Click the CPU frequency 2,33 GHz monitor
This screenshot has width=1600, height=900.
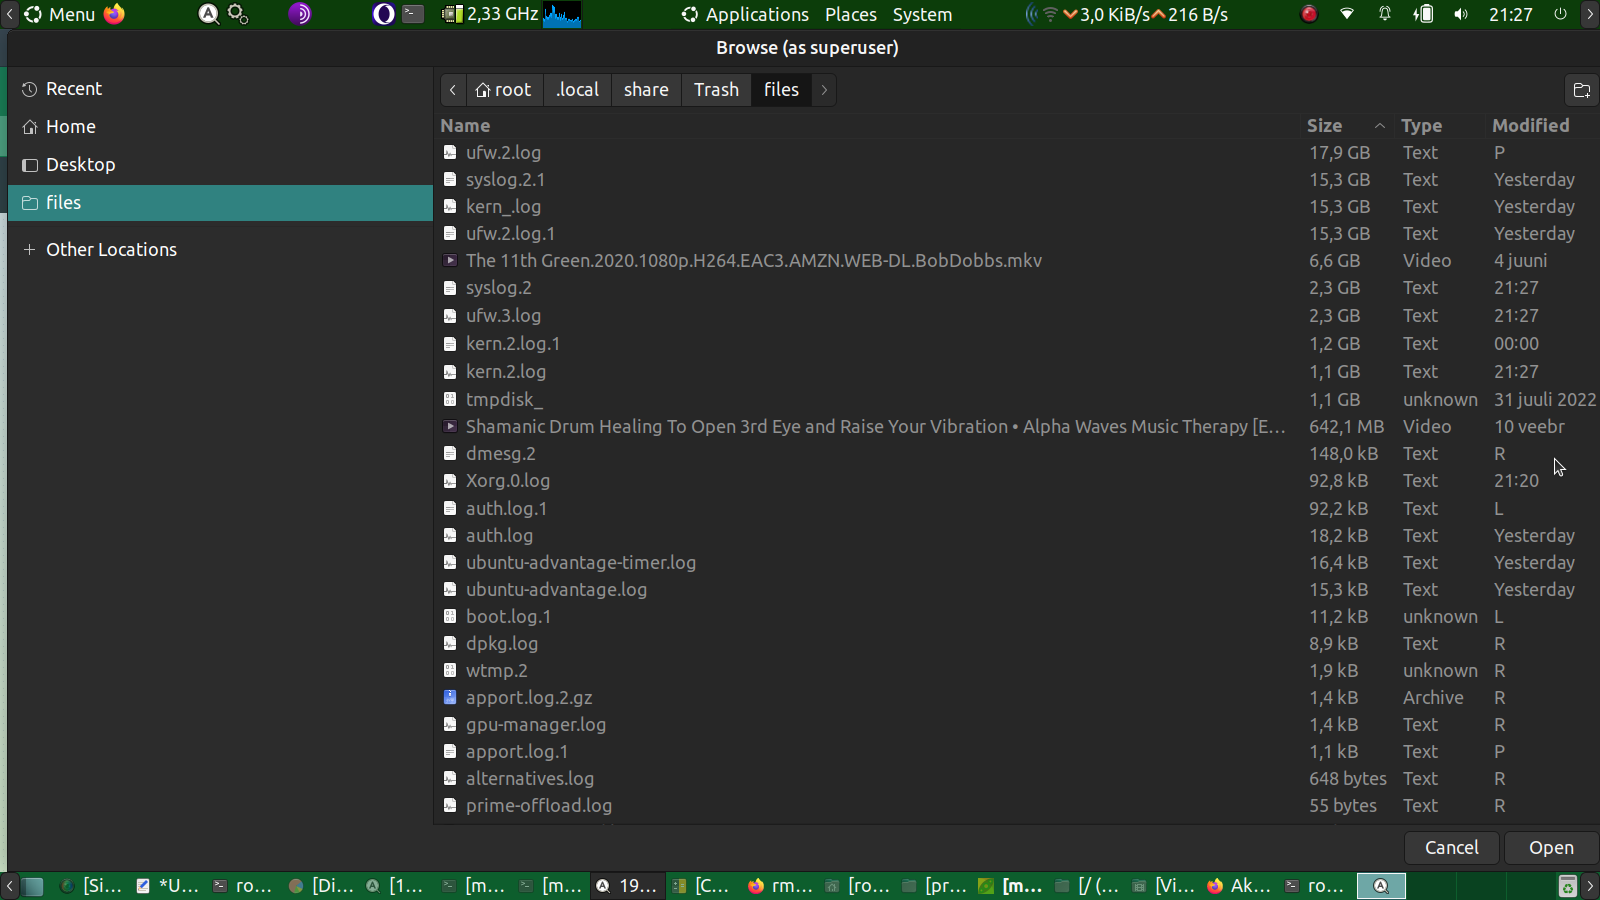[x=490, y=14]
